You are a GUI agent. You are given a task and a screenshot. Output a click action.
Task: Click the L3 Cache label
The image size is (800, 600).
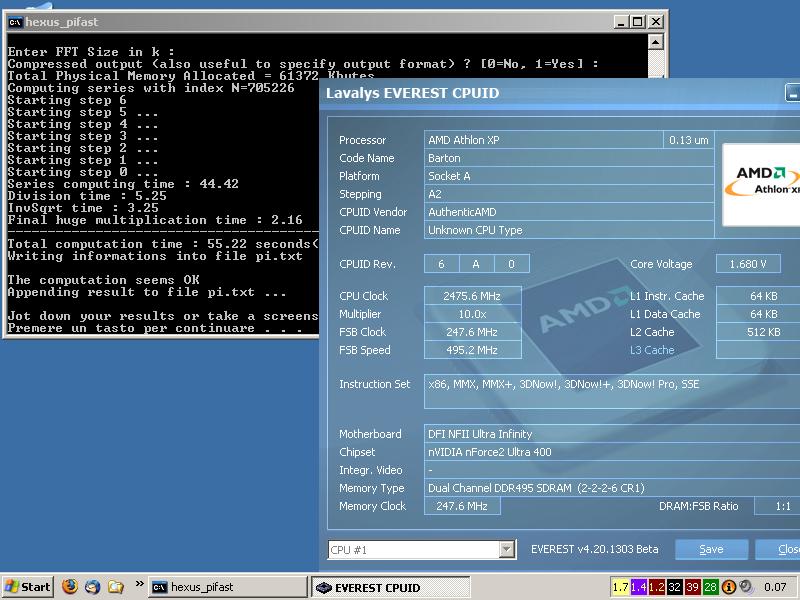click(652, 350)
